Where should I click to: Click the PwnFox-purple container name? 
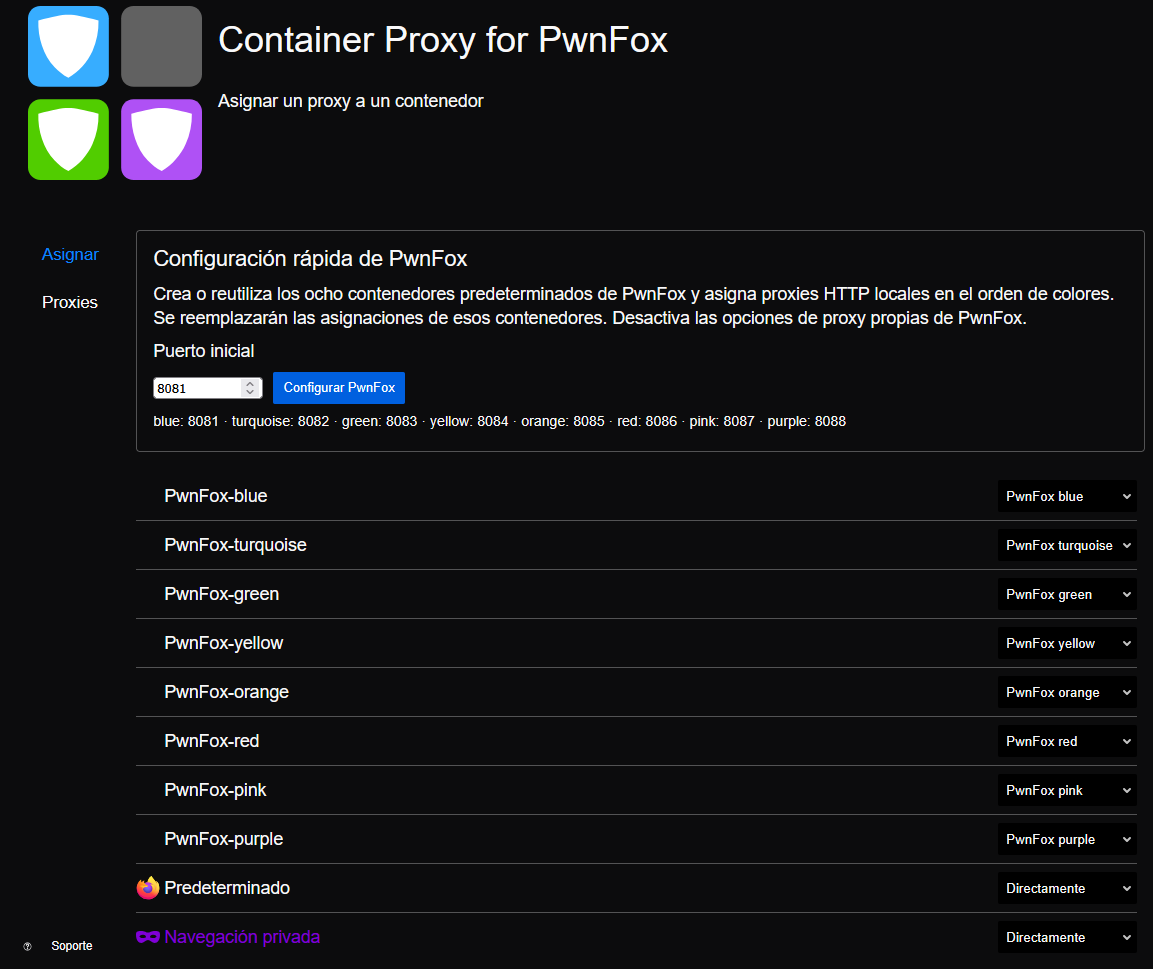(224, 839)
